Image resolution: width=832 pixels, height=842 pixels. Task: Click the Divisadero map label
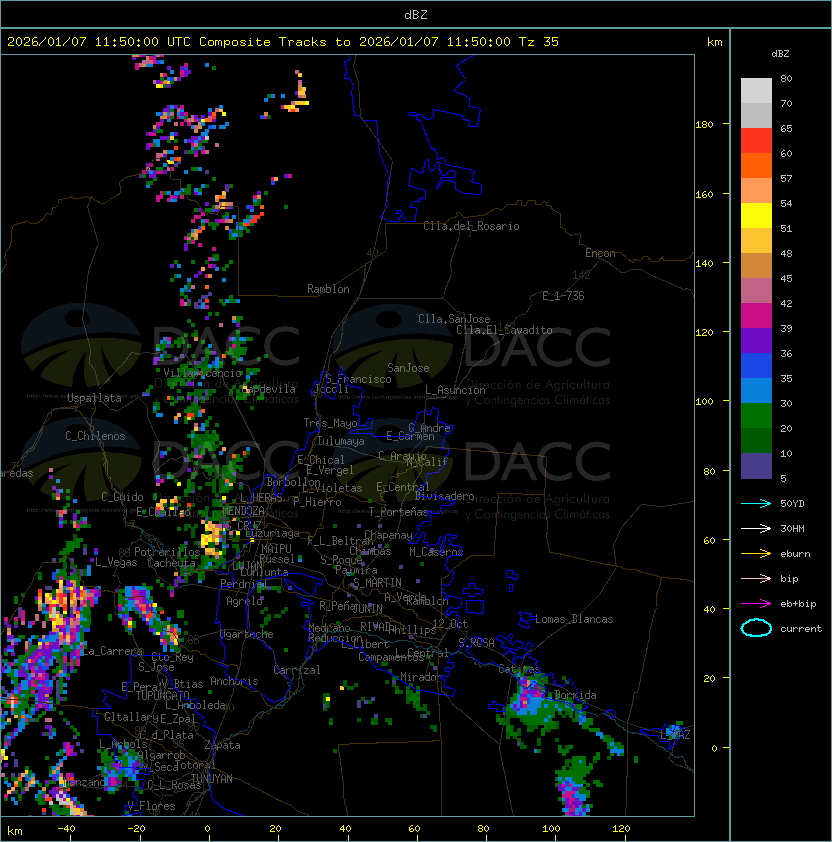pyautogui.click(x=445, y=496)
